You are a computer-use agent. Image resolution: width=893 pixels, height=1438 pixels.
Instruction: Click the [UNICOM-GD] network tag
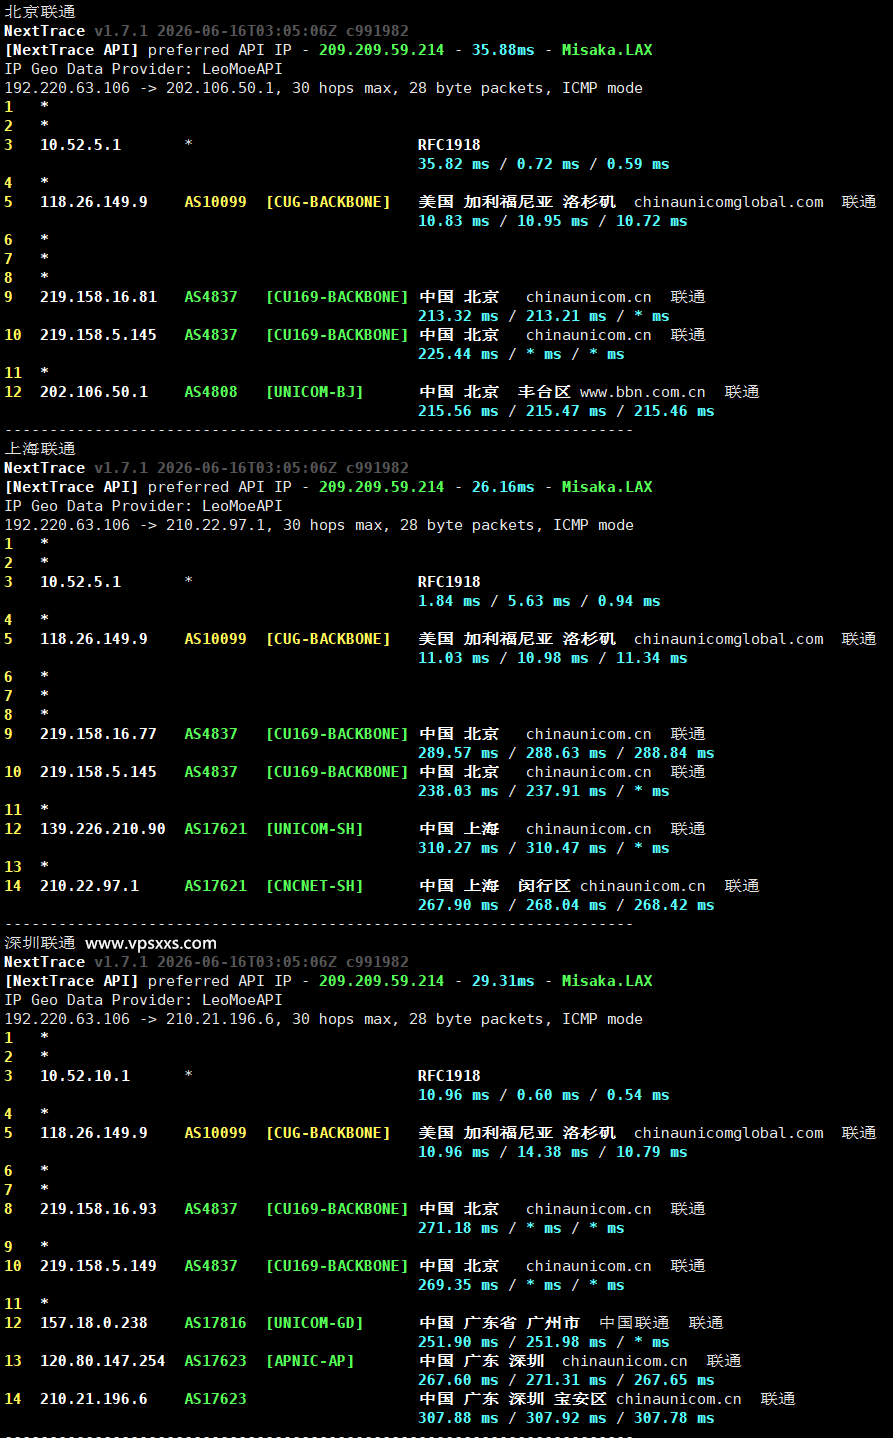tap(314, 1323)
